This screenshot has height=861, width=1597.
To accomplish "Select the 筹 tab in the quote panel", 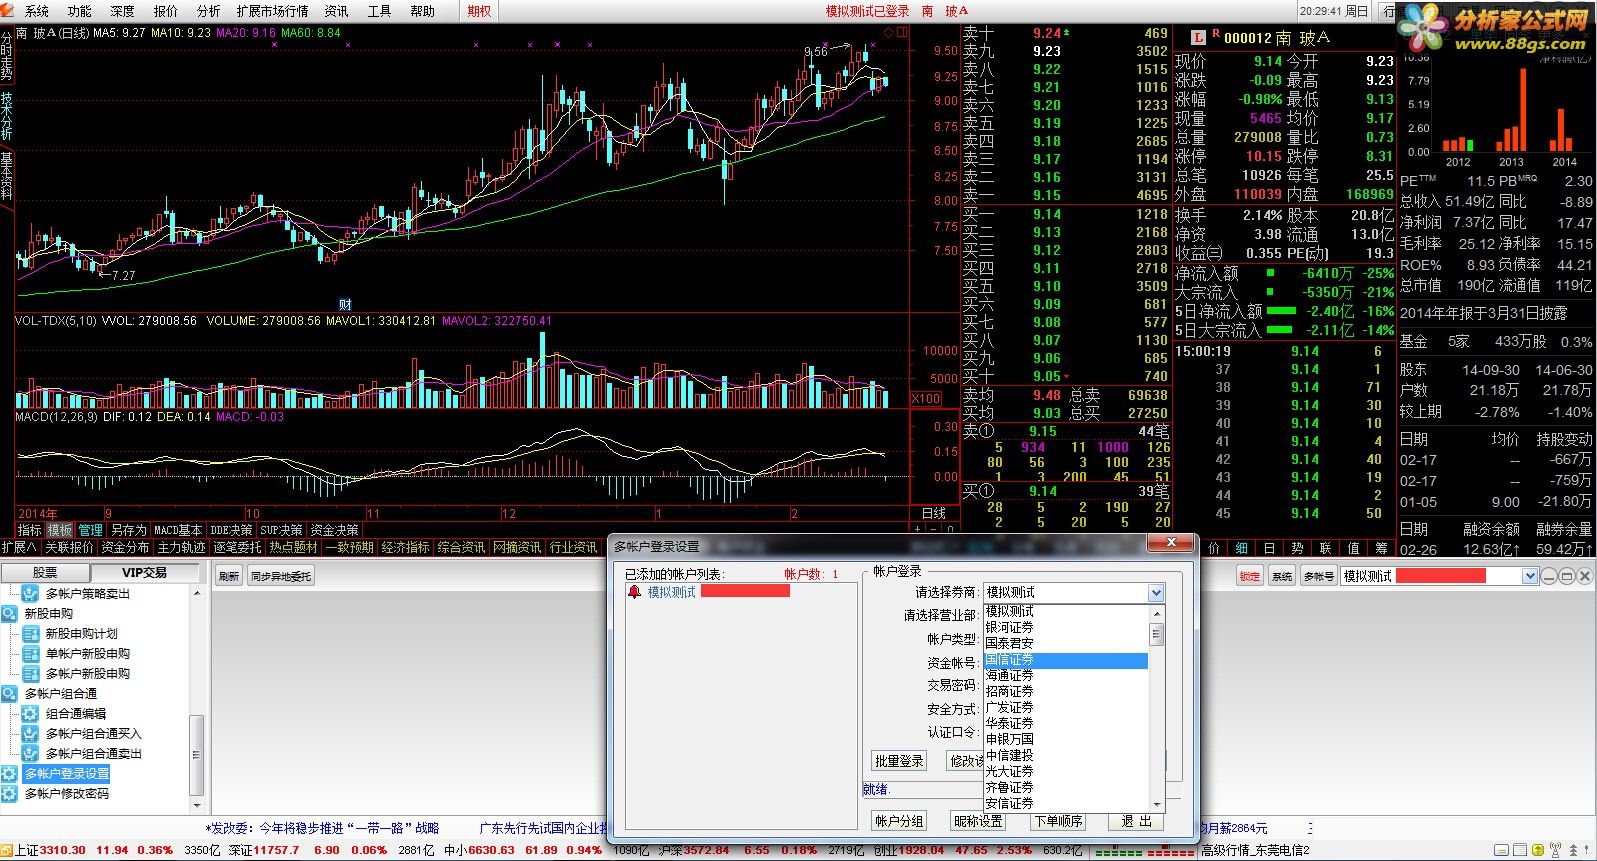I will 1381,548.
